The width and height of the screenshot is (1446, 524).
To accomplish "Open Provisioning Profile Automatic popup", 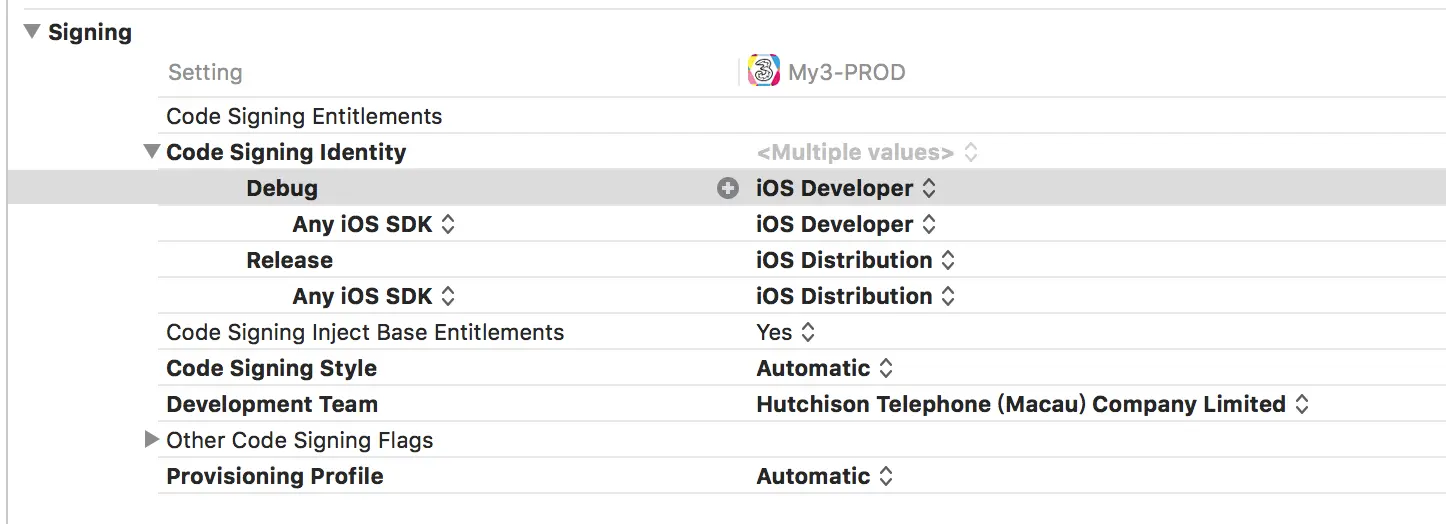I will 825,476.
